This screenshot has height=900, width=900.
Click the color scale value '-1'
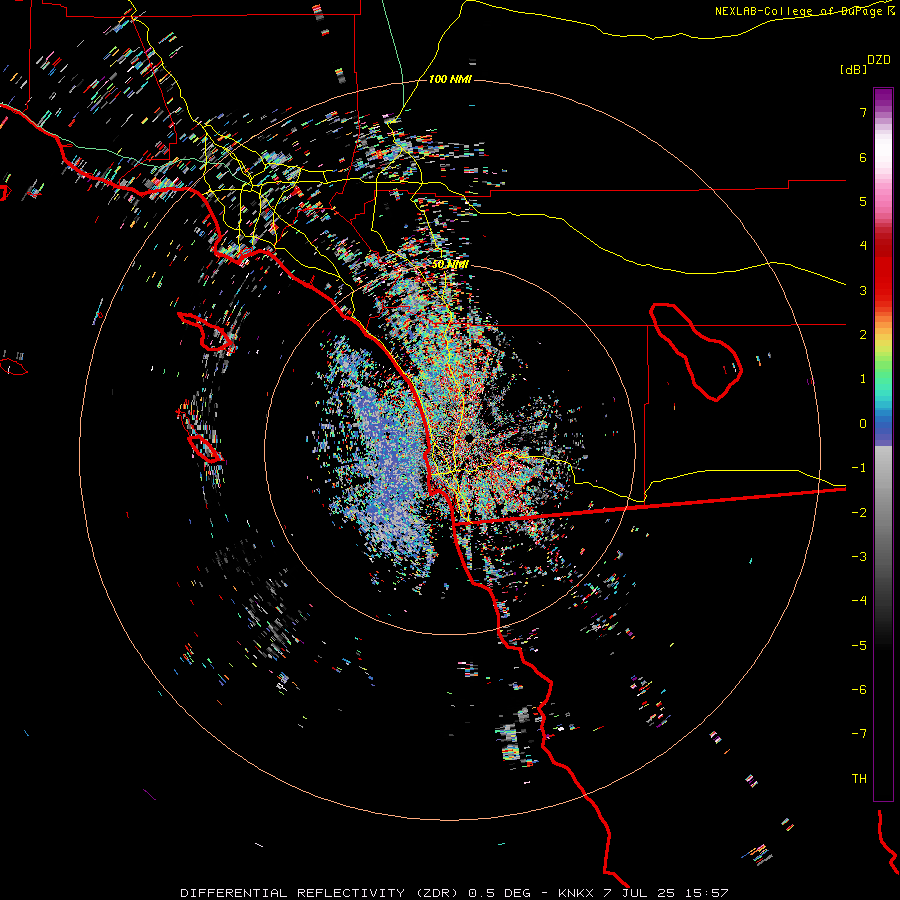(859, 468)
